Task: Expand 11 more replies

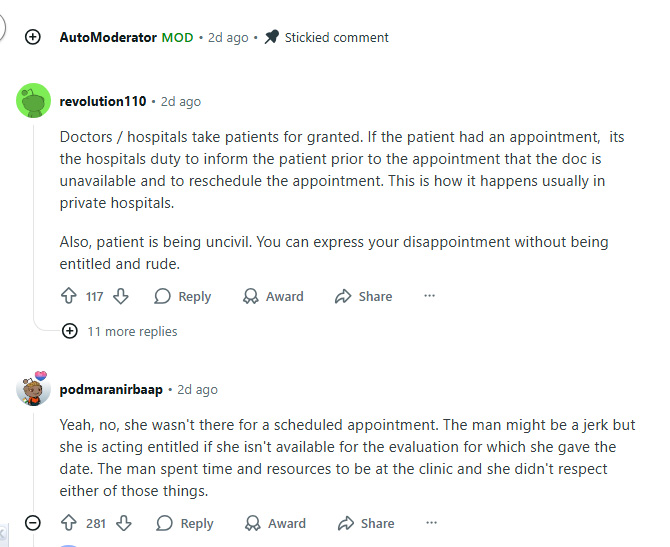Action: point(70,331)
